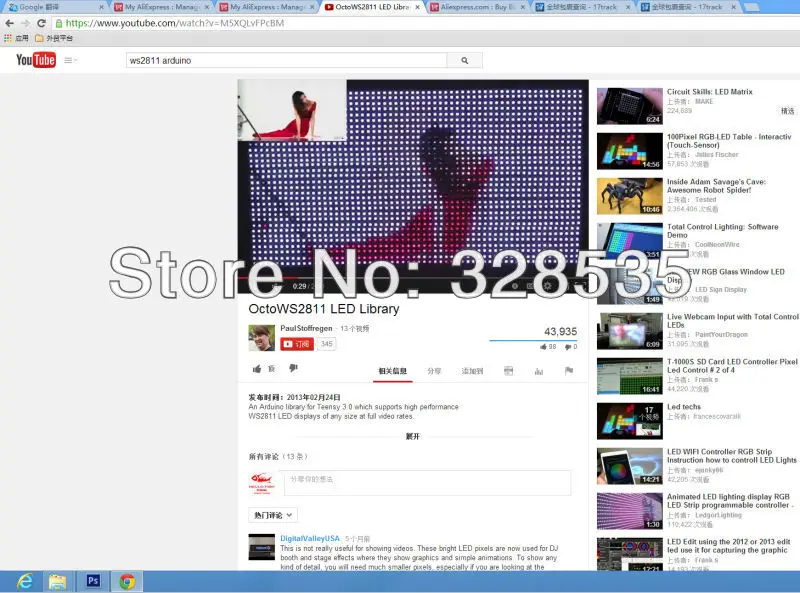Select the 添加到 add-to tab
The image size is (800, 593).
coord(472,371)
